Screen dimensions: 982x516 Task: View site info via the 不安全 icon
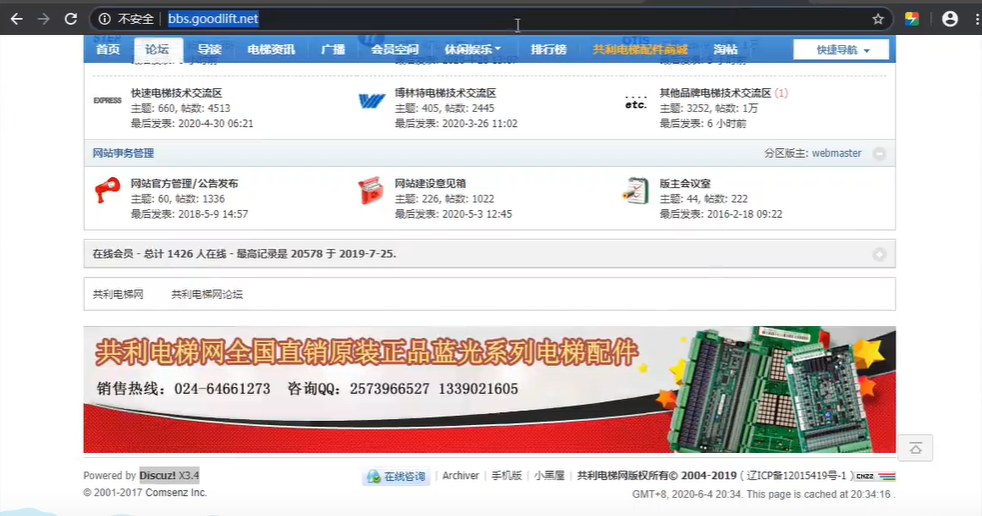click(105, 19)
